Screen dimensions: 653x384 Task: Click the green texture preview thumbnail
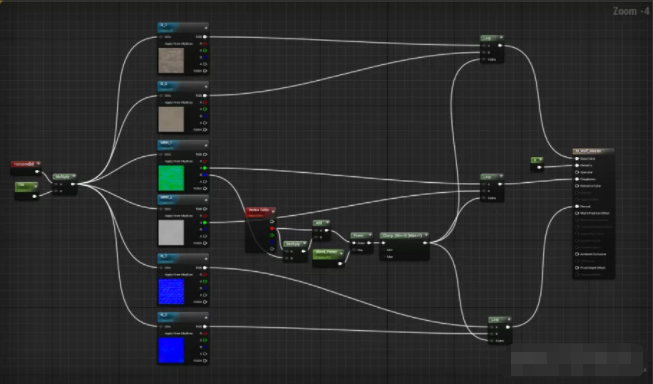171,178
